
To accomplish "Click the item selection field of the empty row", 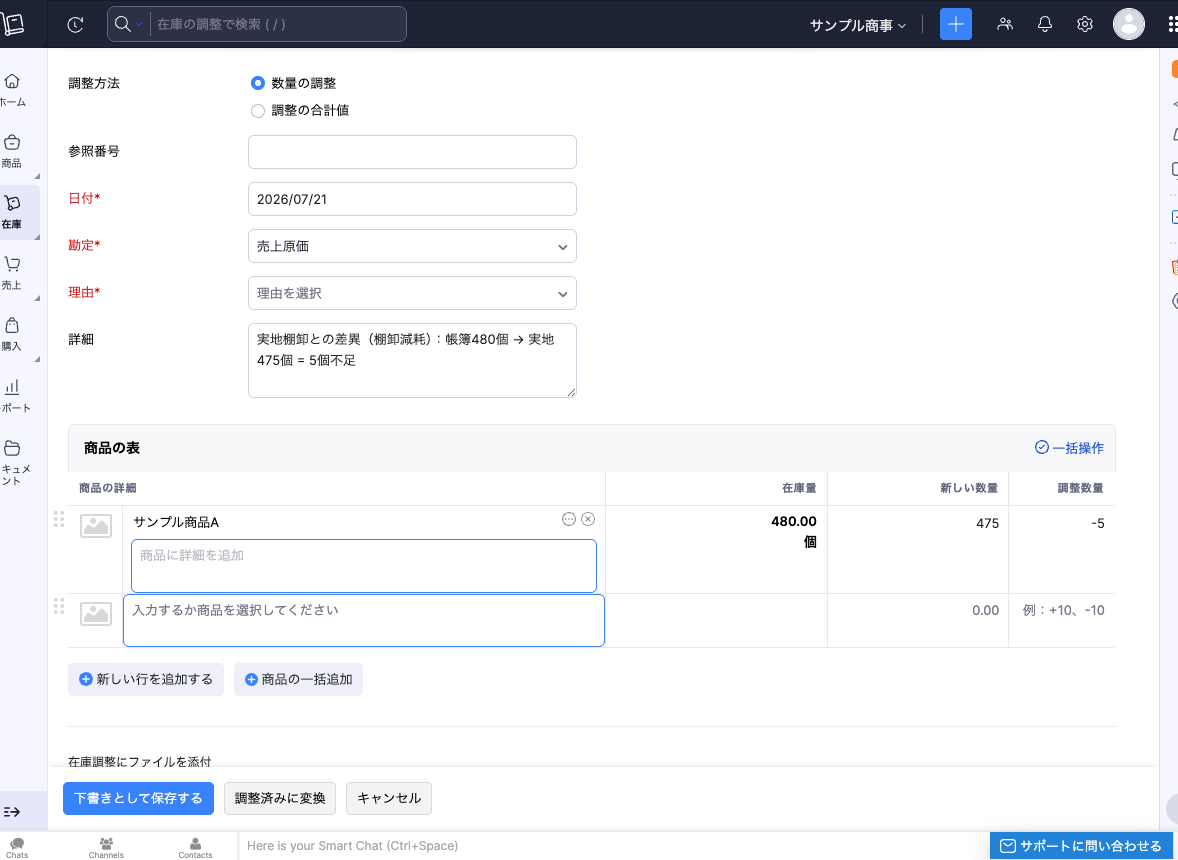I will click(364, 620).
